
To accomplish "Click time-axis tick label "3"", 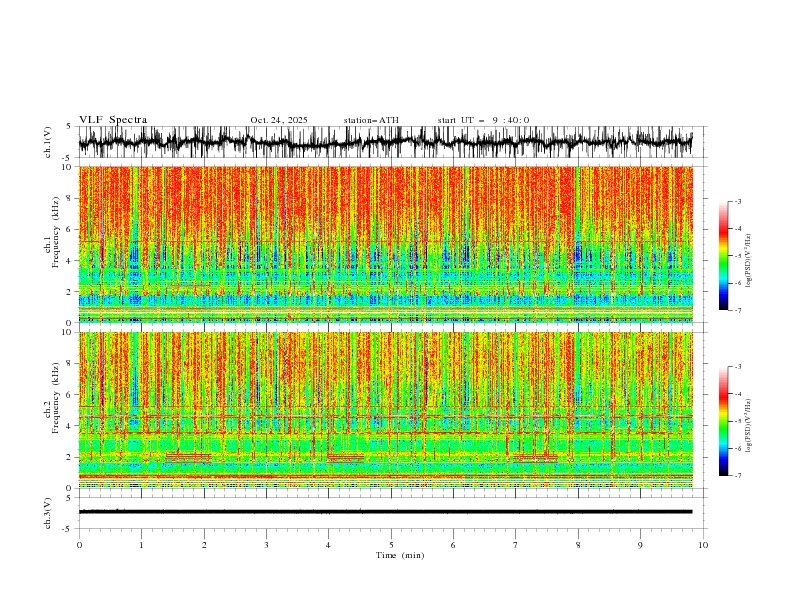I will tap(266, 545).
